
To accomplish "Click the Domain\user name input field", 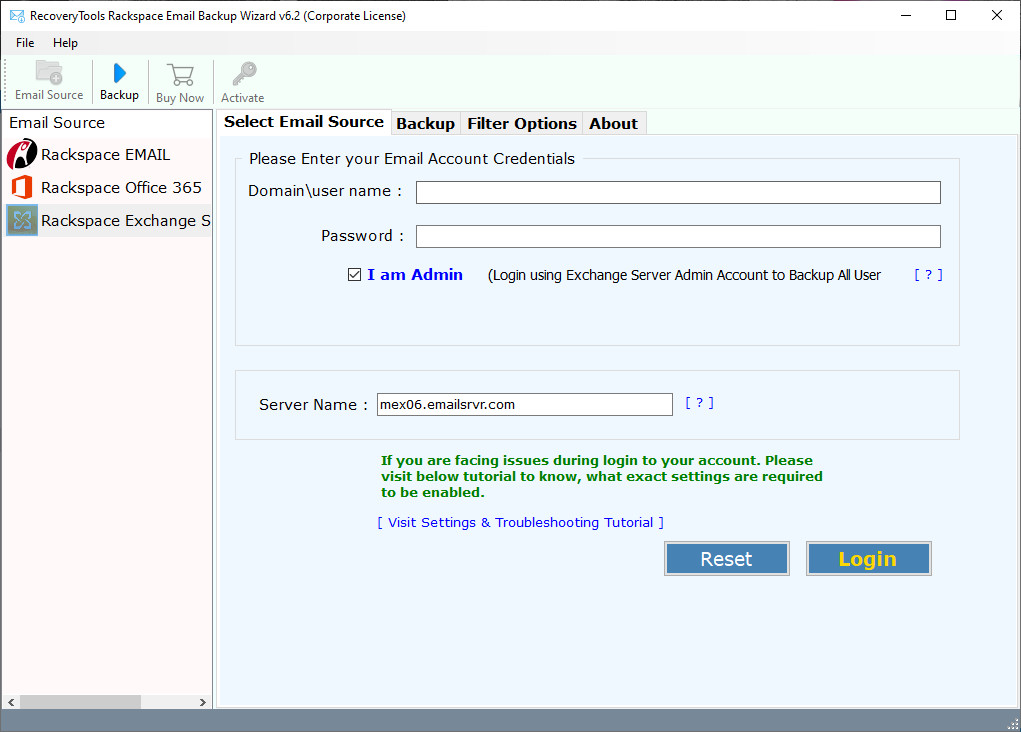I will (x=678, y=192).
